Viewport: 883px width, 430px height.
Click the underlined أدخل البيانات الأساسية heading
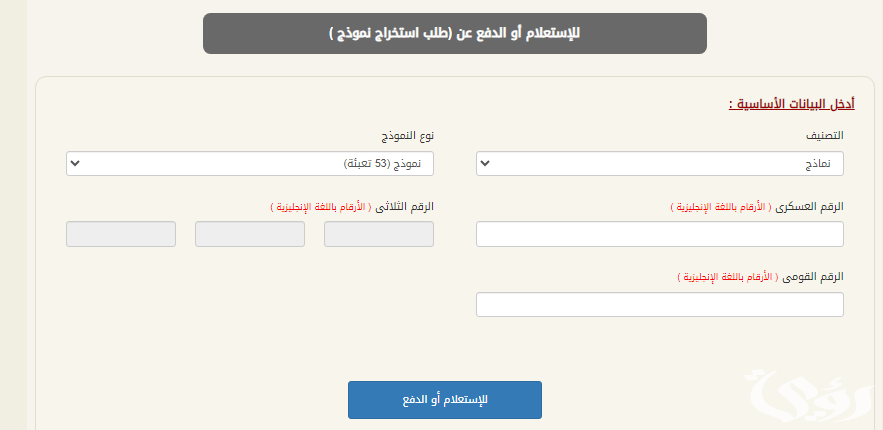[x=792, y=104]
